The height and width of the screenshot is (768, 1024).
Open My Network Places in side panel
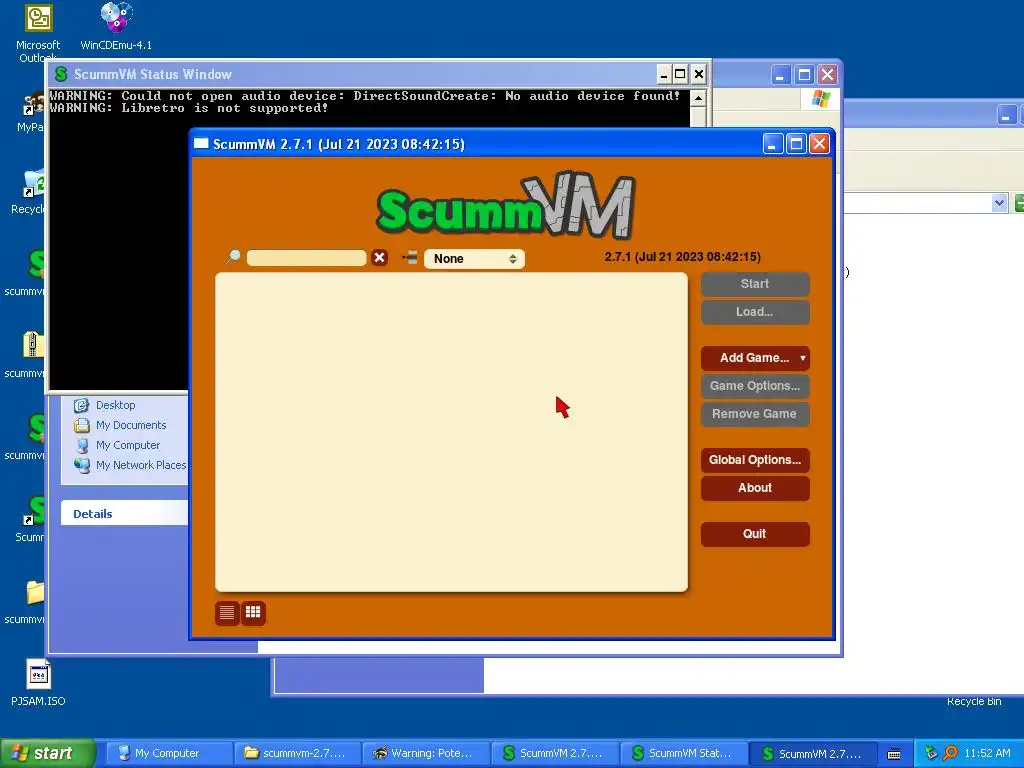(141, 465)
